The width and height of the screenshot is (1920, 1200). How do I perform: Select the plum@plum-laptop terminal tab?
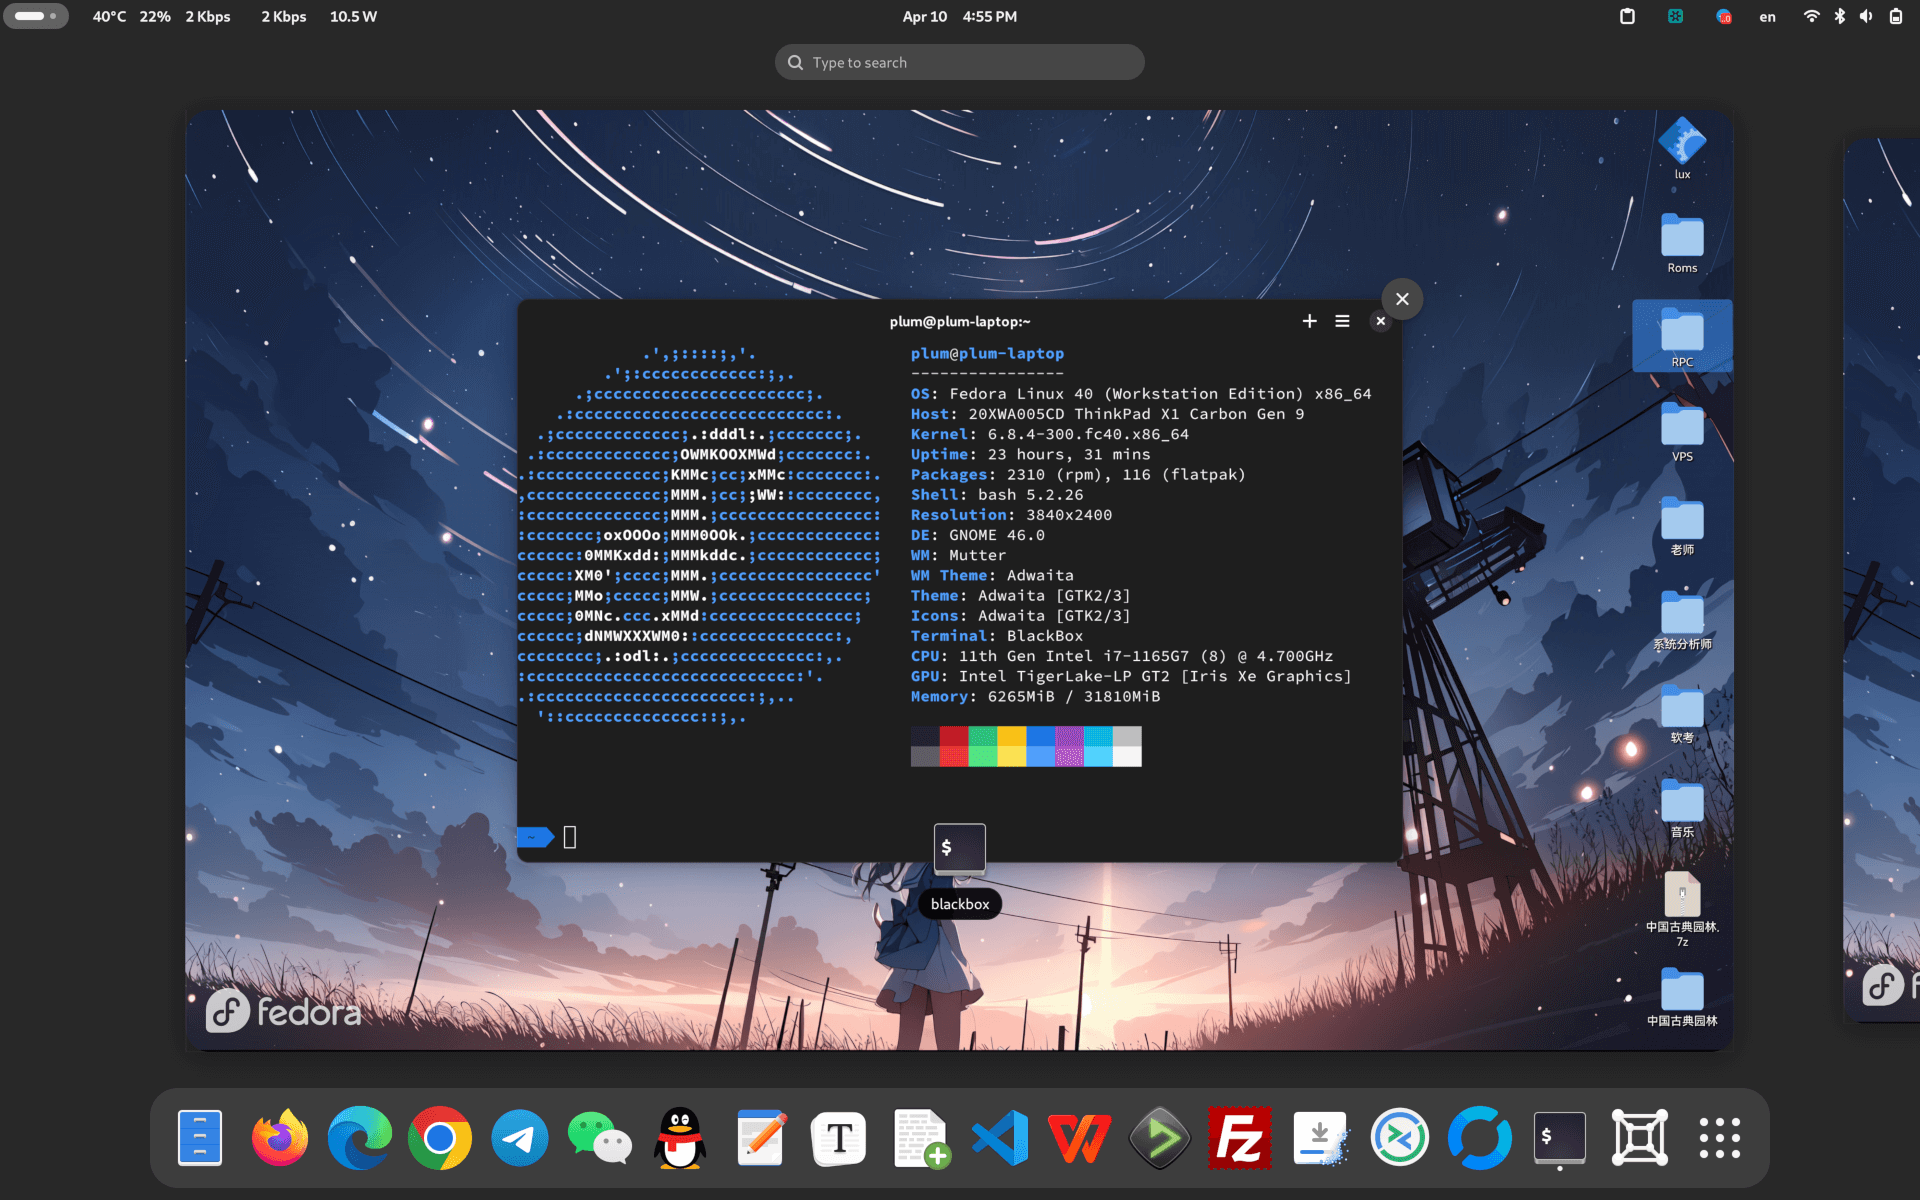tap(959, 321)
